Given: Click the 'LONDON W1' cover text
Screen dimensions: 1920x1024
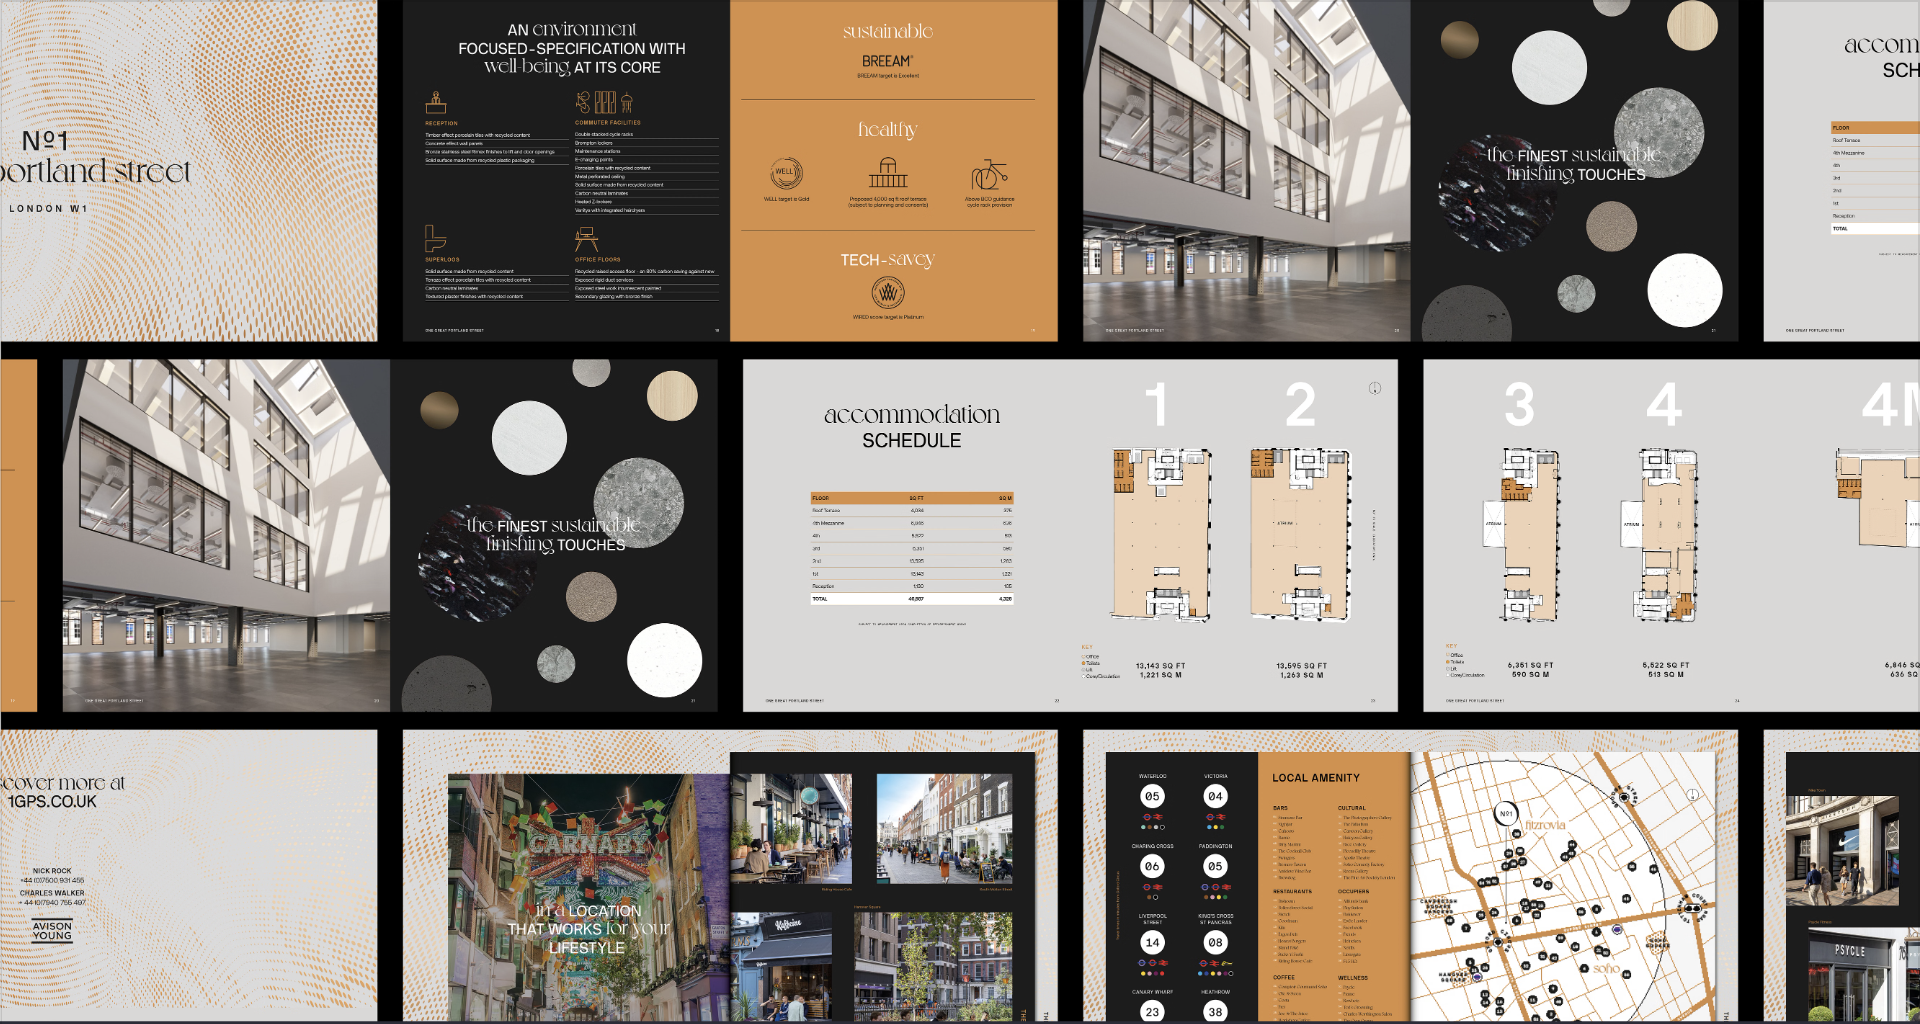Looking at the screenshot, I should pyautogui.click(x=49, y=209).
